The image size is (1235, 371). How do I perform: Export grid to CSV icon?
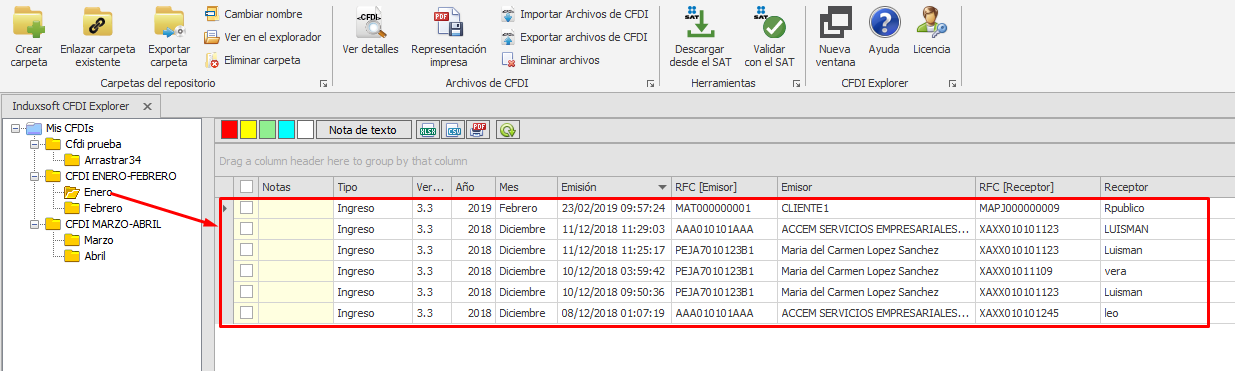(x=453, y=129)
